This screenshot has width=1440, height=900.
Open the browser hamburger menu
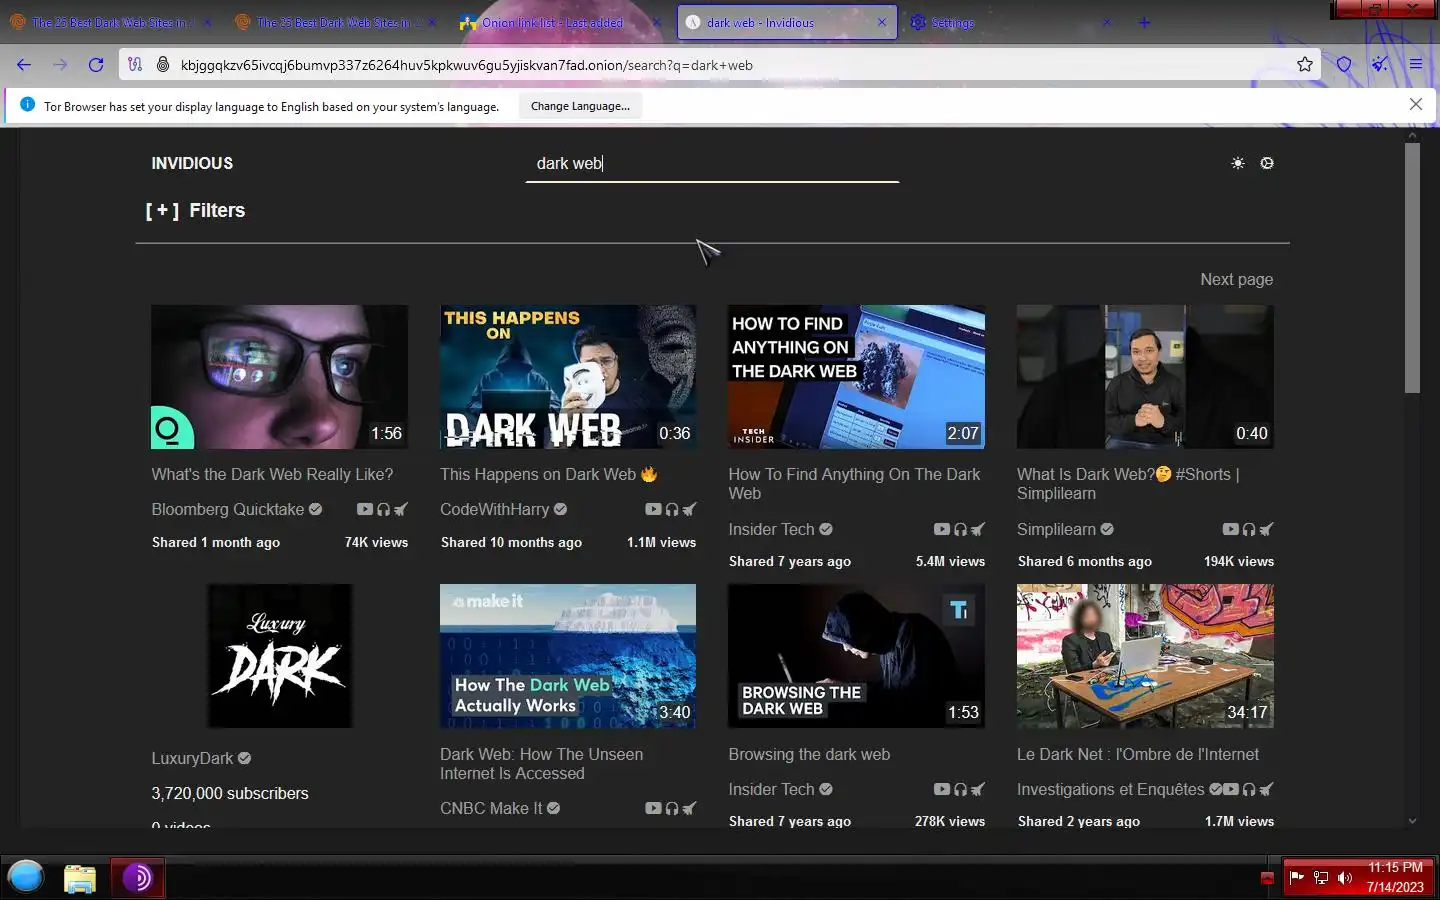pos(1416,65)
